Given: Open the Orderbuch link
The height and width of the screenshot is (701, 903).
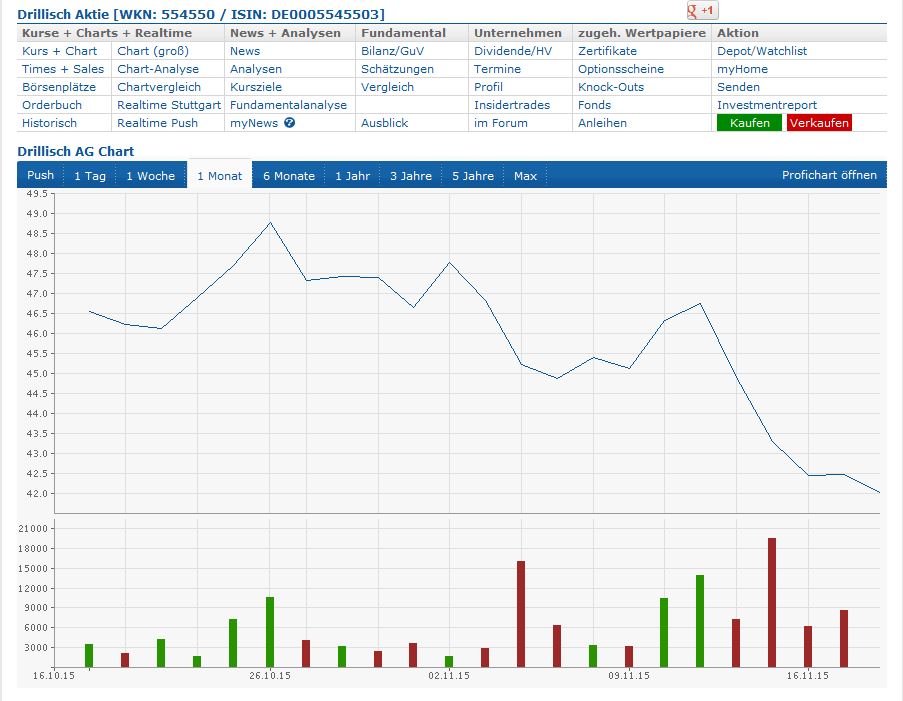Looking at the screenshot, I should (x=52, y=105).
